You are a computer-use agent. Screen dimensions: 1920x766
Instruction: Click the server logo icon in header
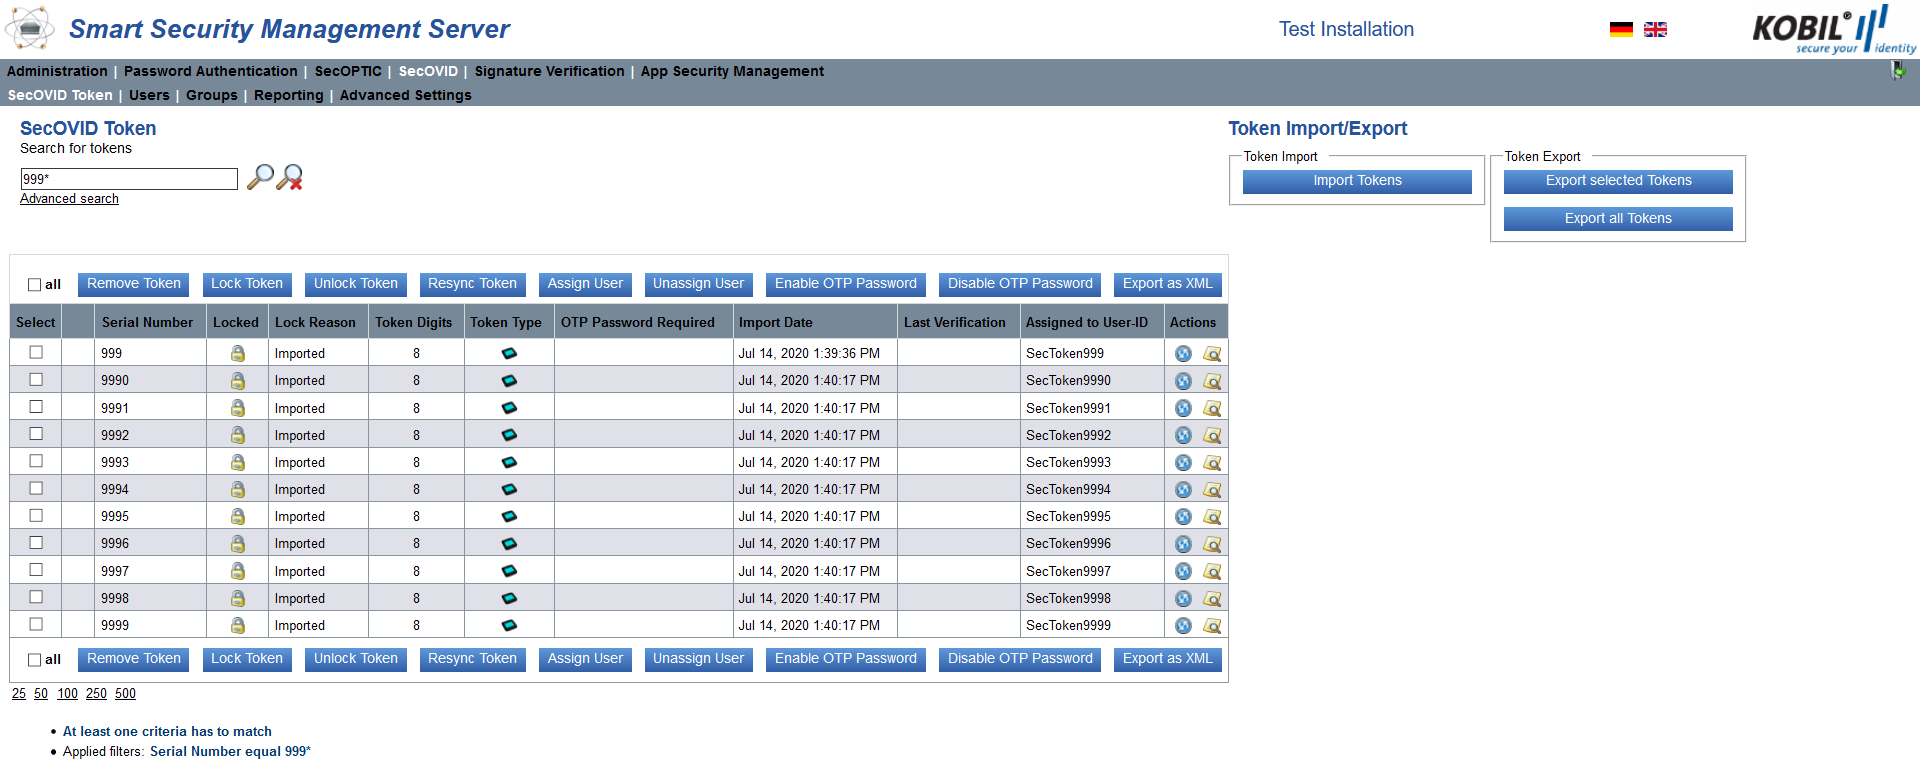pyautogui.click(x=30, y=28)
